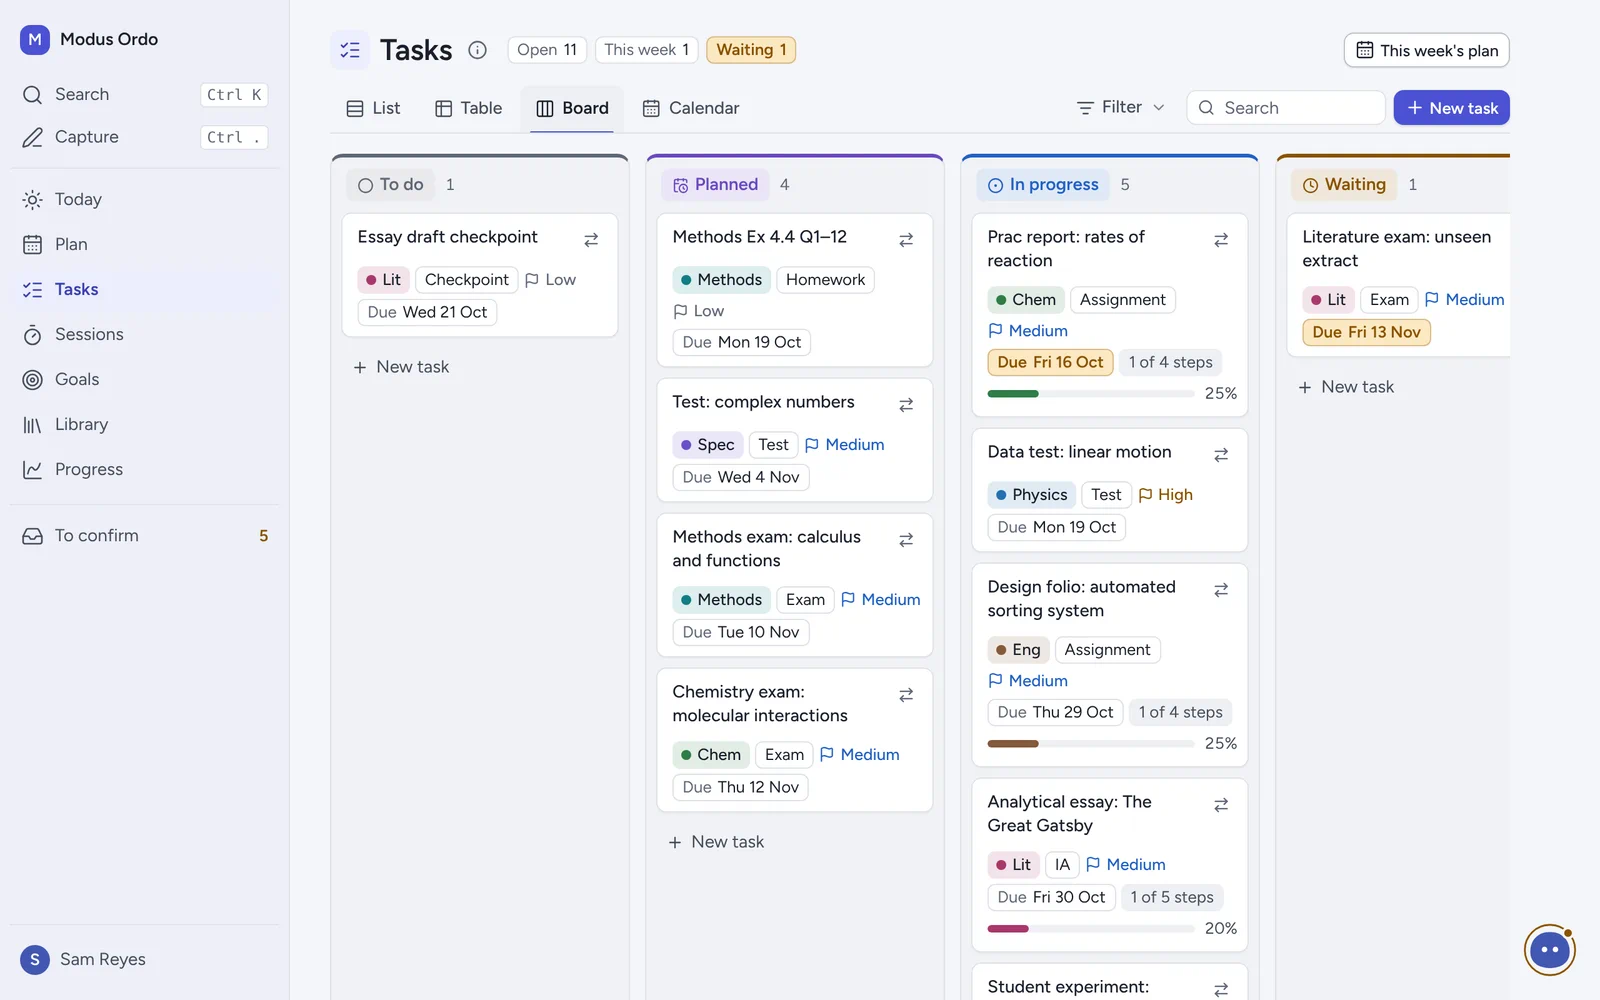Click move icon on Methods exam: calculus card
The image size is (1600, 1000).
coord(906,540)
